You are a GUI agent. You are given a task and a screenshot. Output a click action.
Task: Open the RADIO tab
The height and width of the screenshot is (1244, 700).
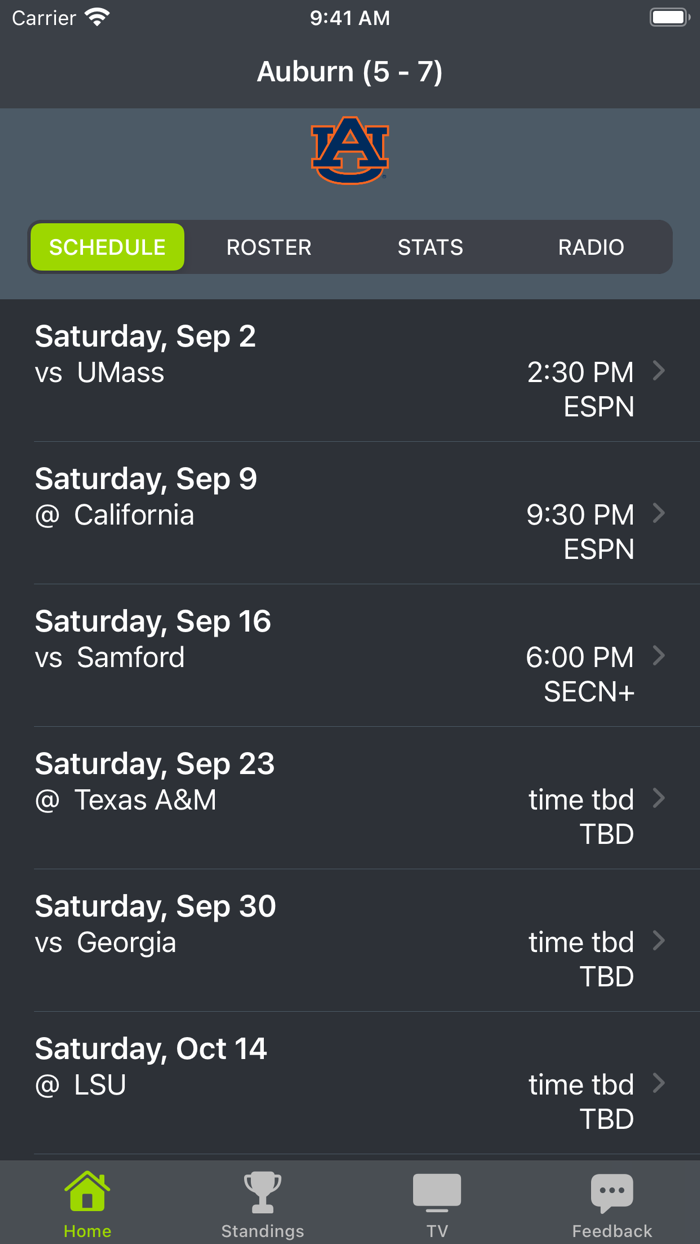[x=590, y=247]
